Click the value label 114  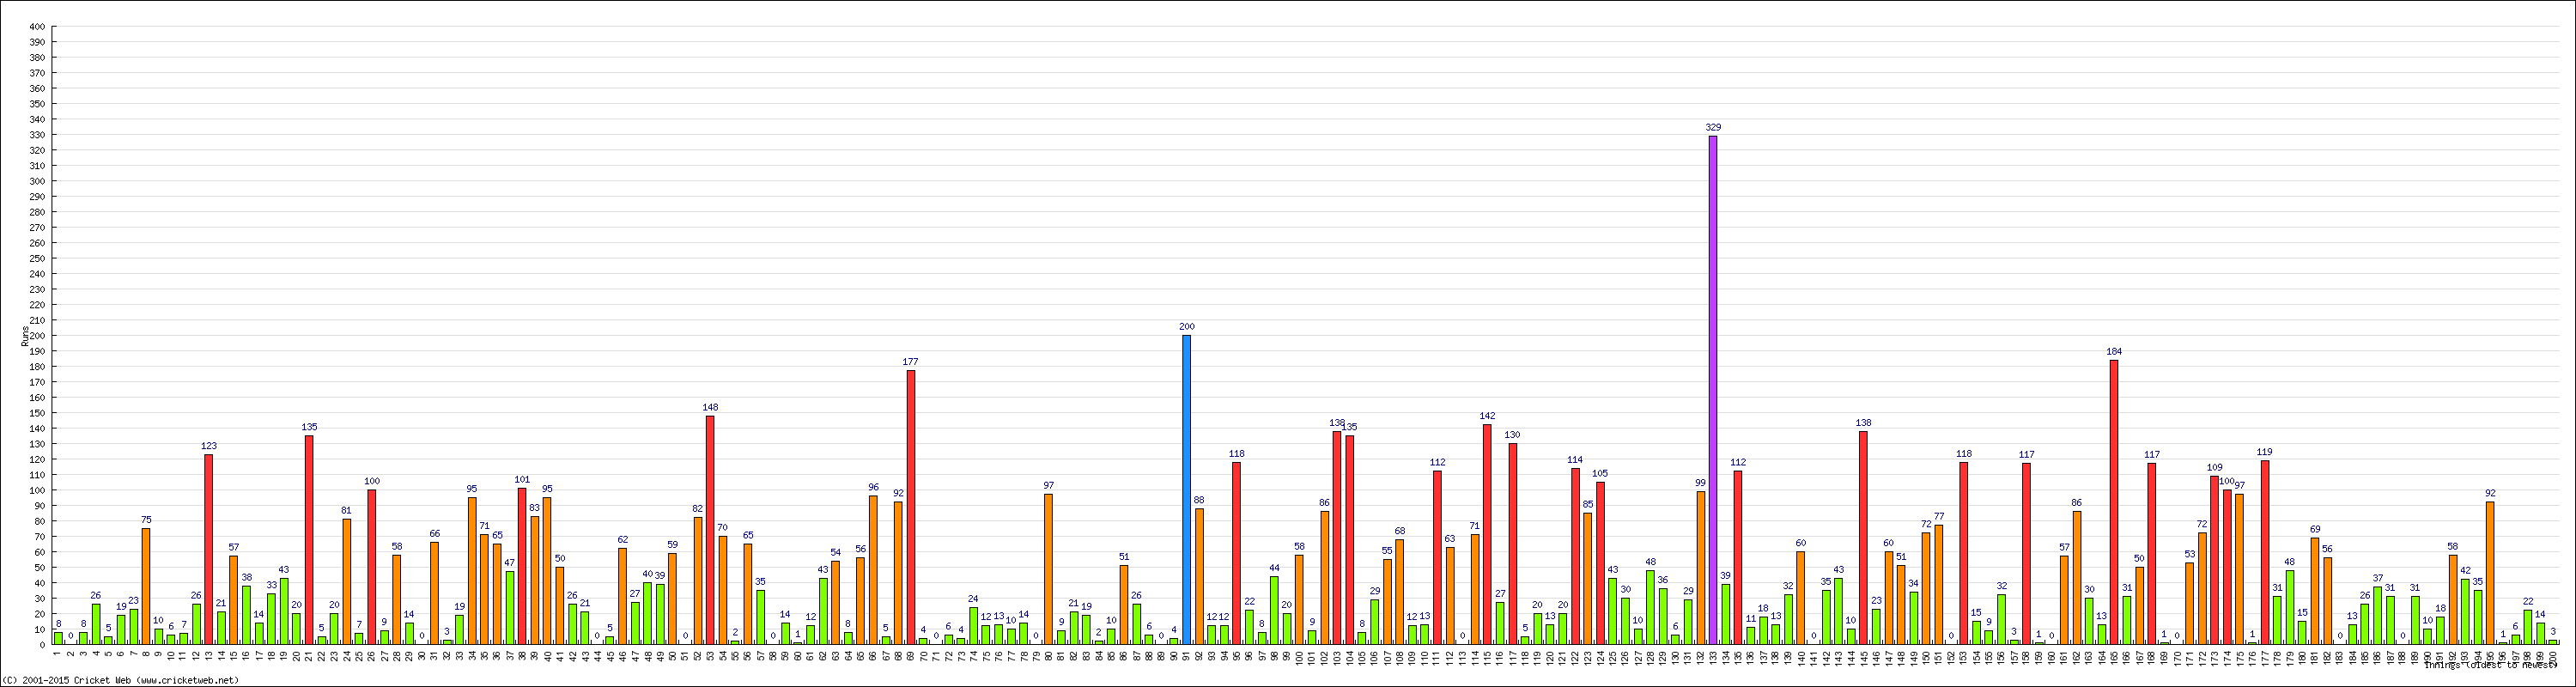coord(1575,460)
